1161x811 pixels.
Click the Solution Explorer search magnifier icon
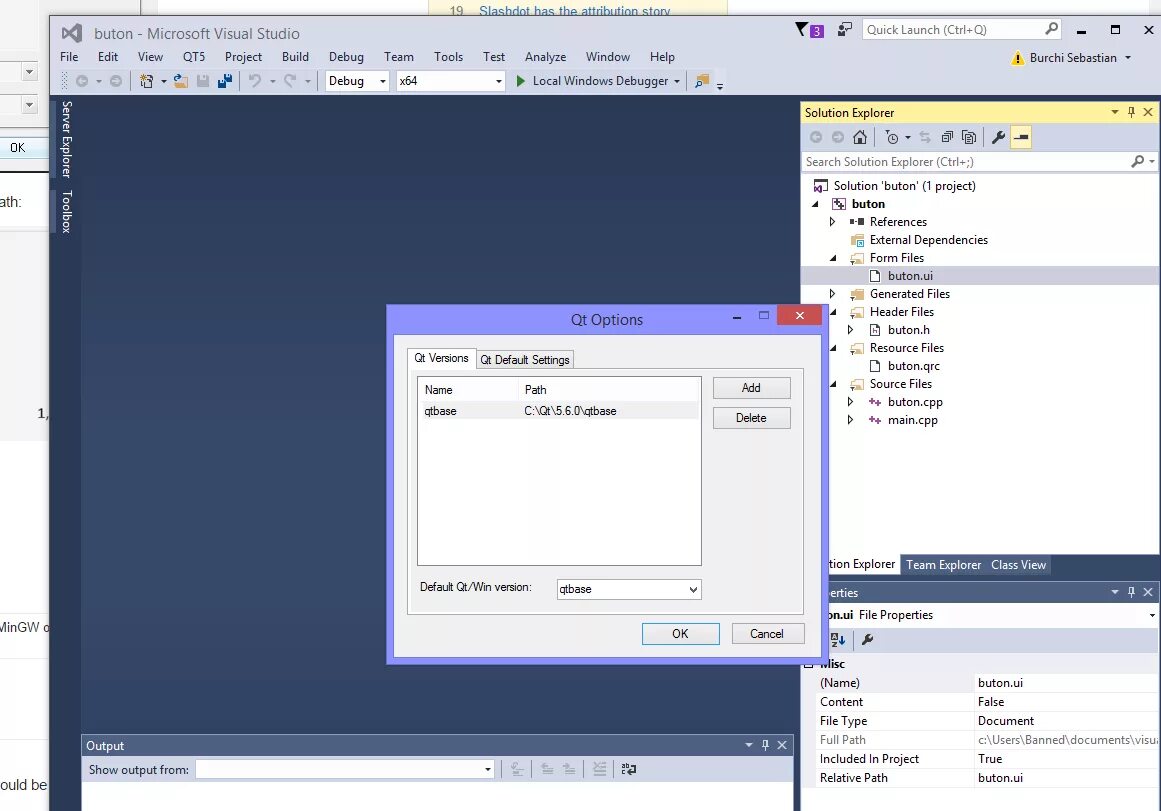(1138, 161)
